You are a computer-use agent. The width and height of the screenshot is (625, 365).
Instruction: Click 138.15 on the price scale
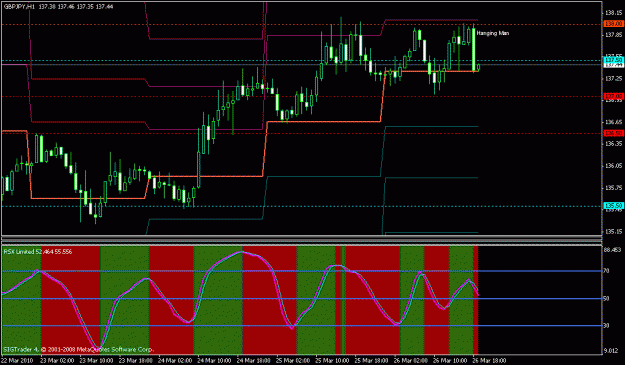point(614,13)
